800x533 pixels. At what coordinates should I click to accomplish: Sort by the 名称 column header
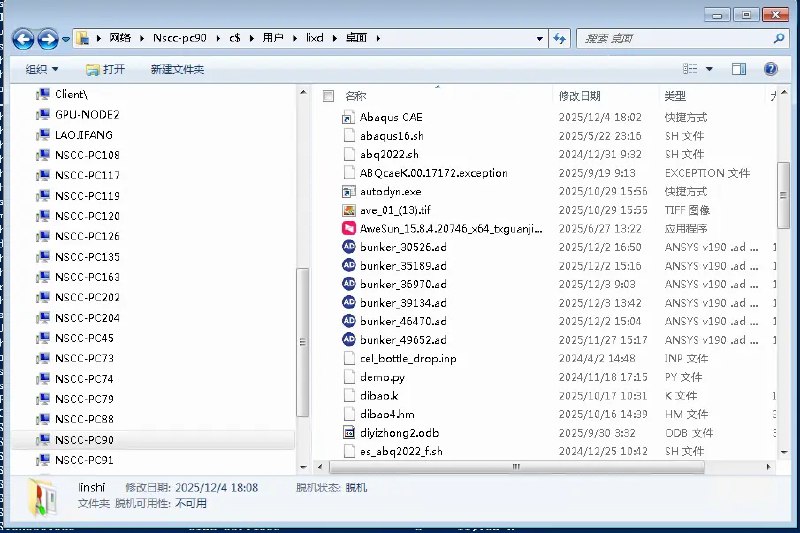(x=356, y=96)
